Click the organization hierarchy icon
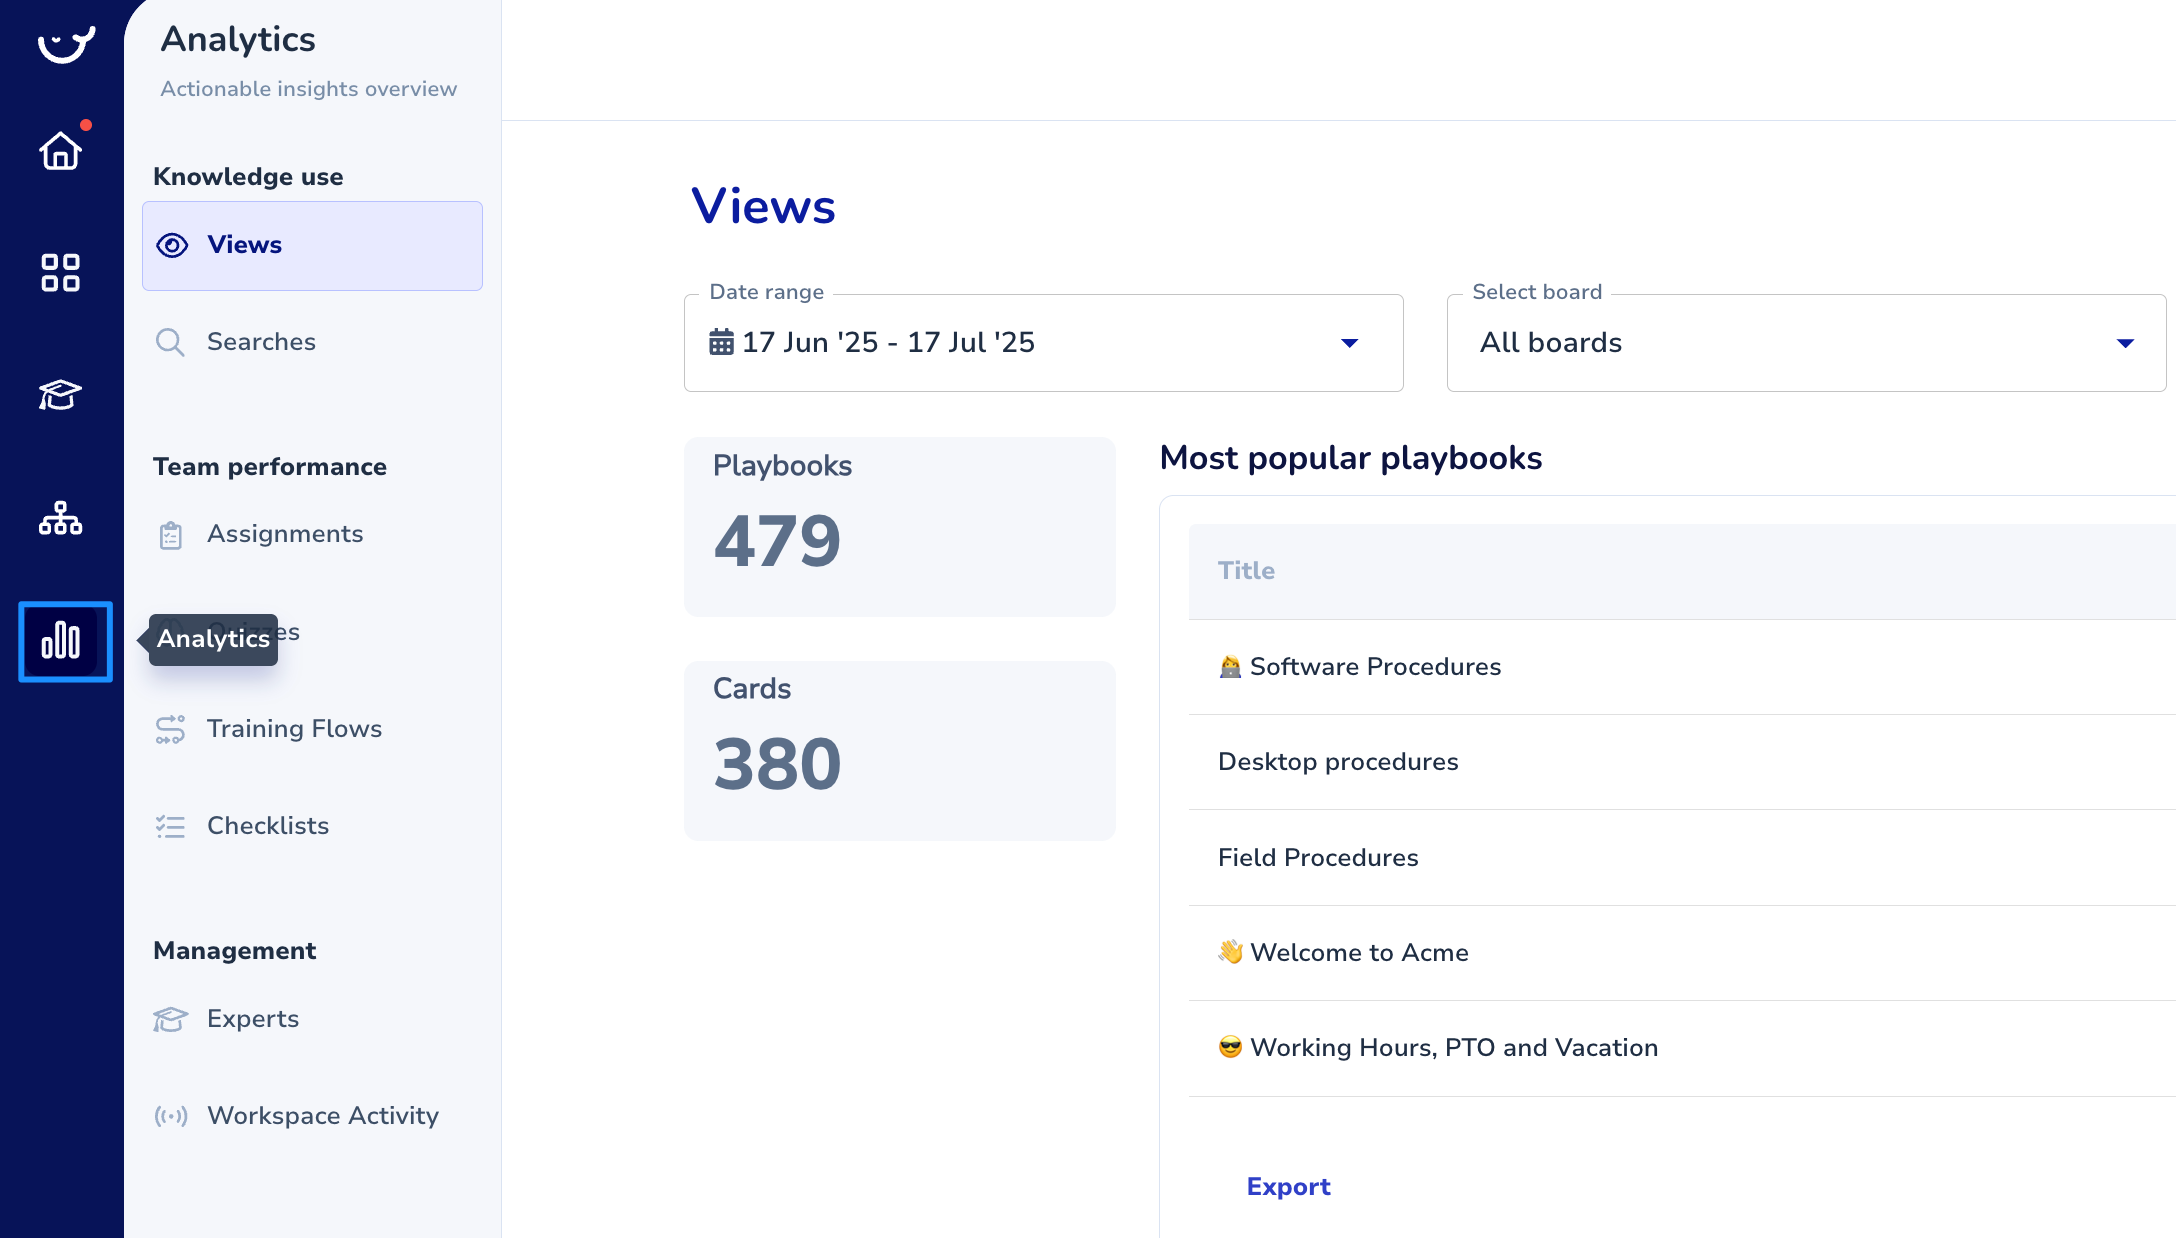The image size is (2176, 1238). (x=60, y=518)
